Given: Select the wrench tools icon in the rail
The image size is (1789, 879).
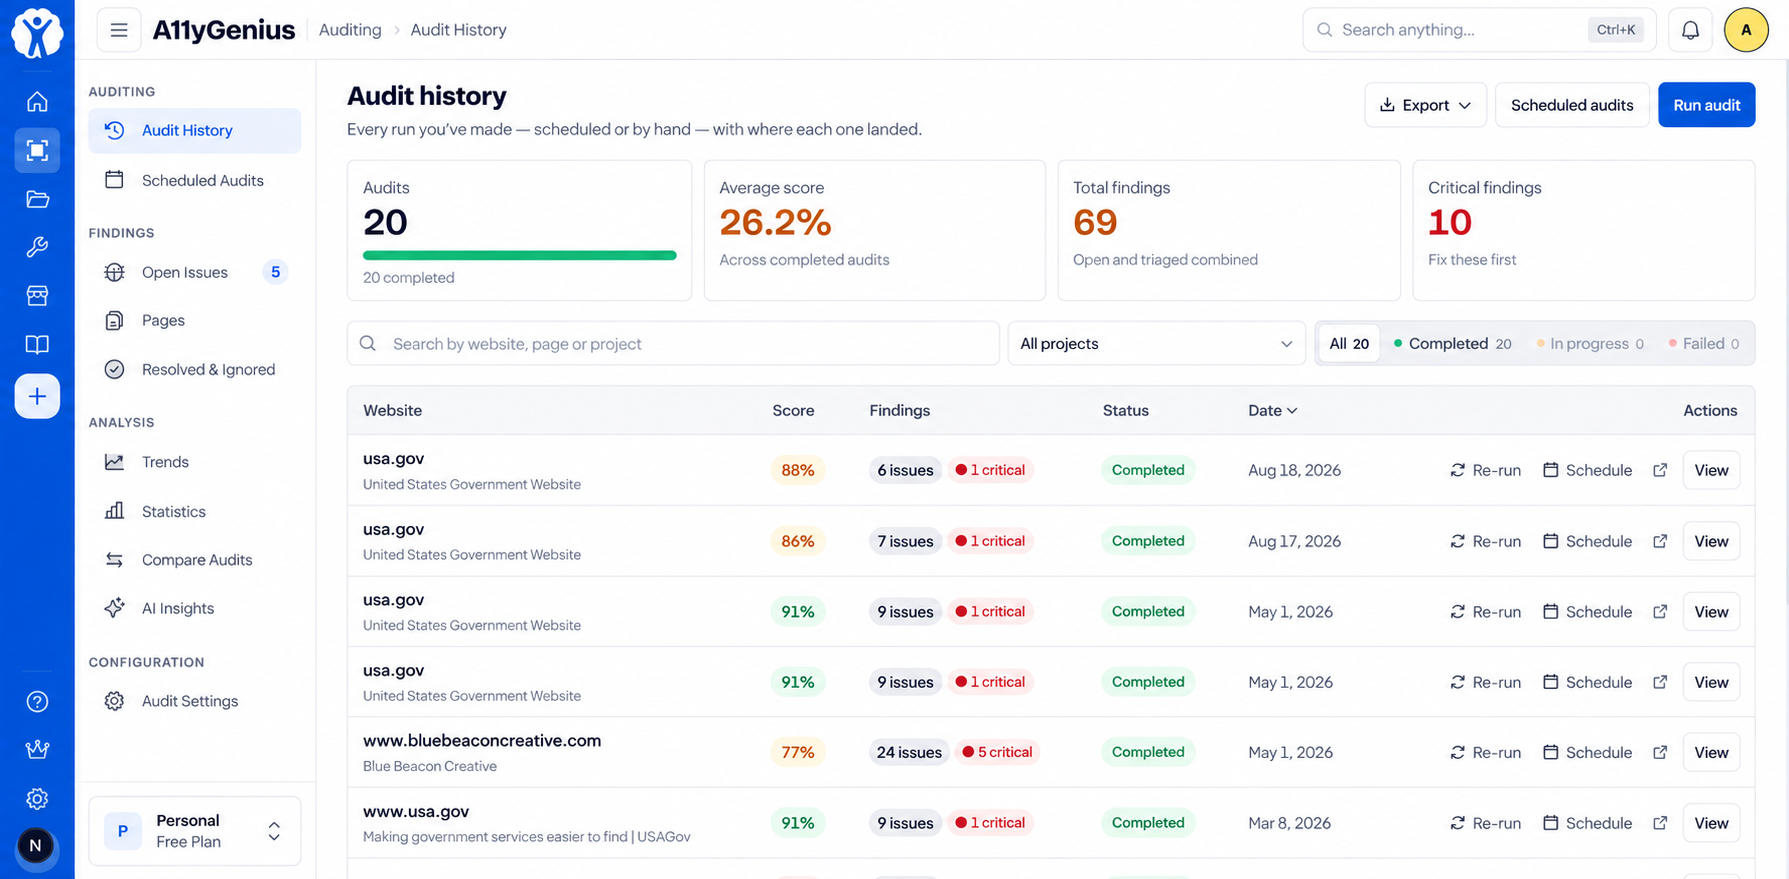Looking at the screenshot, I should 37,247.
